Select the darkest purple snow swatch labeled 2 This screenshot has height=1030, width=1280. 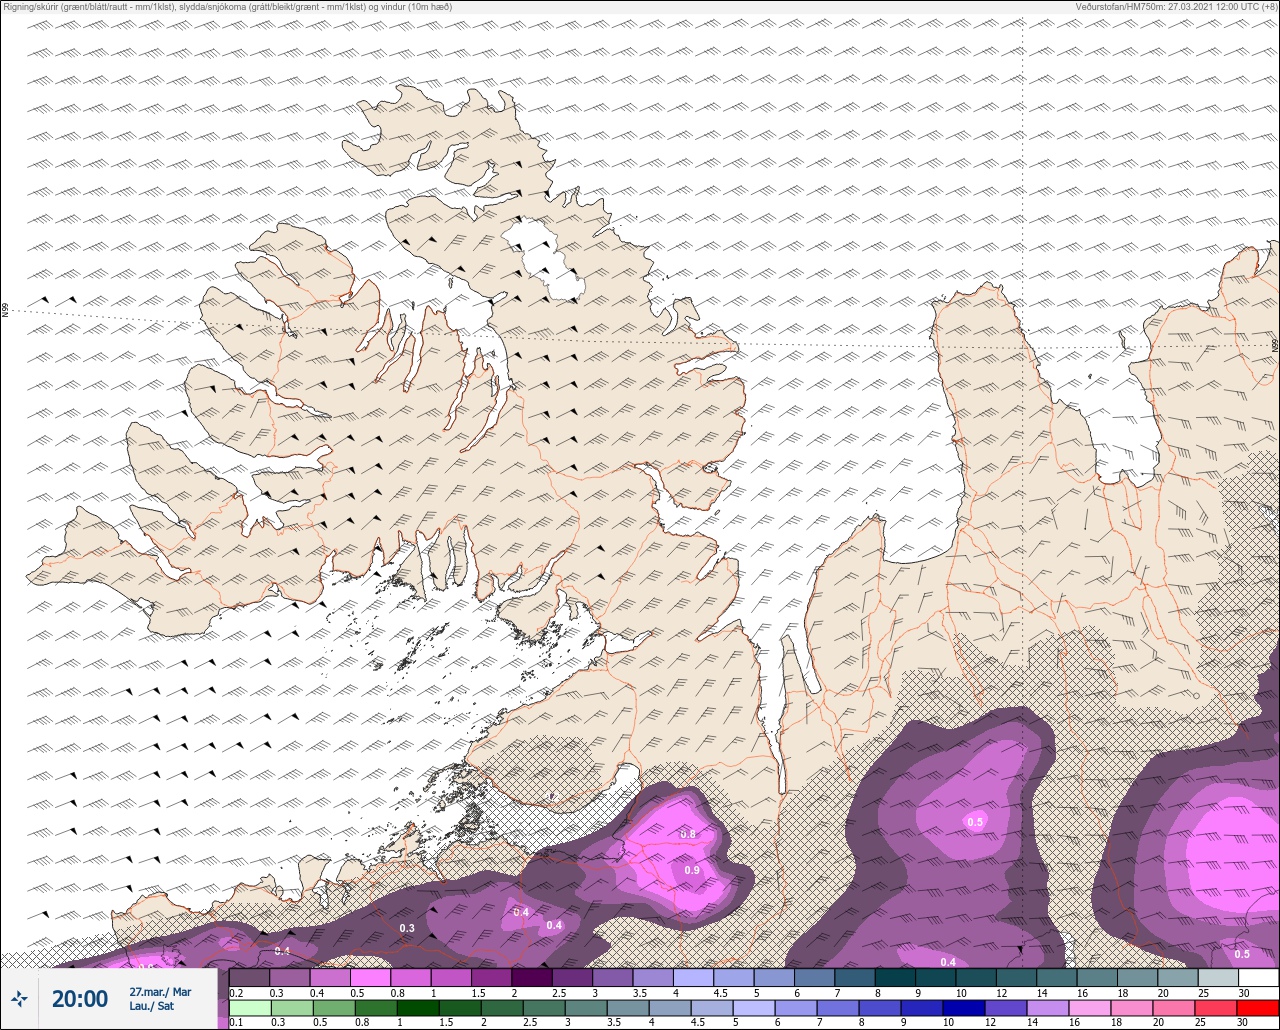[x=532, y=978]
